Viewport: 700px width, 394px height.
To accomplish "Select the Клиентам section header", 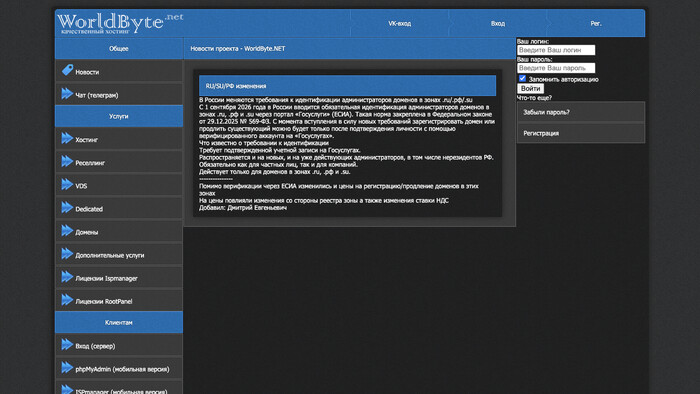I will click(119, 322).
